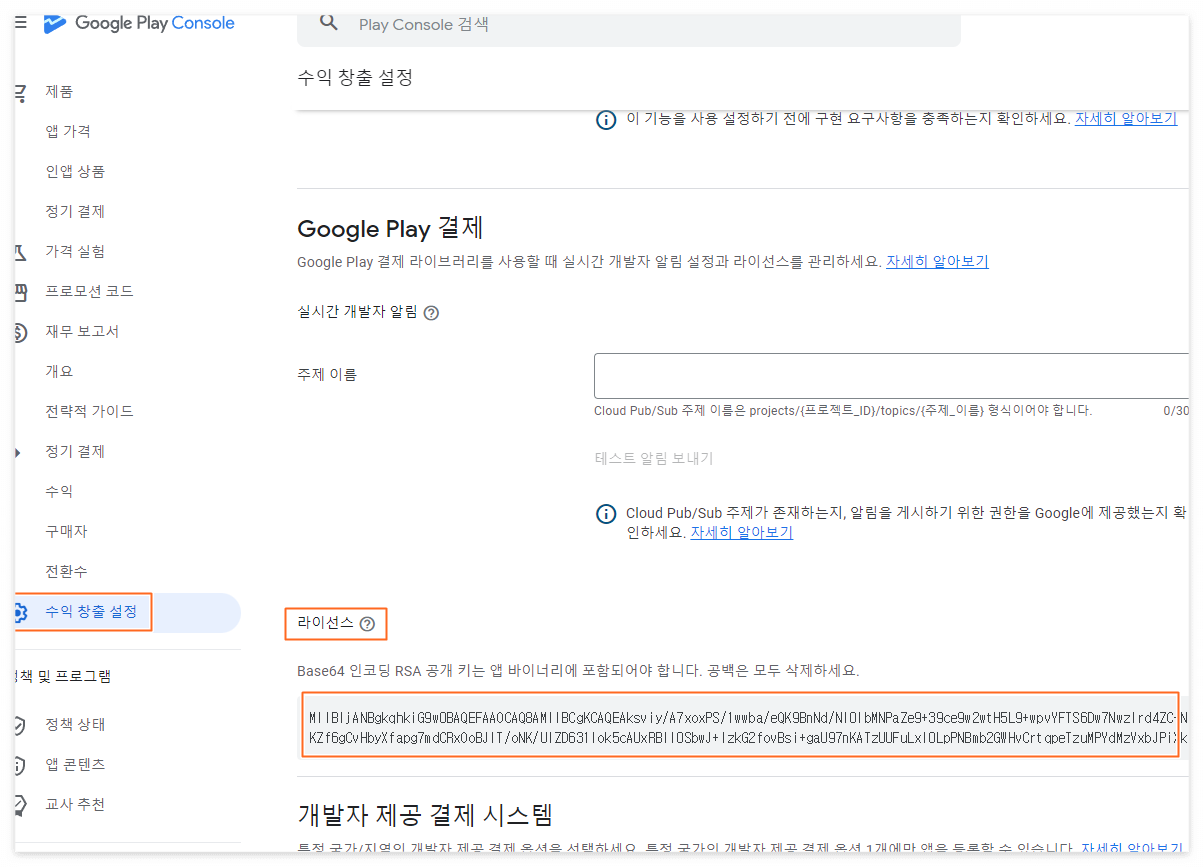Open 앱 콘텐츠 in the sidebar
The image size is (1204, 867).
pyautogui.click(x=75, y=764)
